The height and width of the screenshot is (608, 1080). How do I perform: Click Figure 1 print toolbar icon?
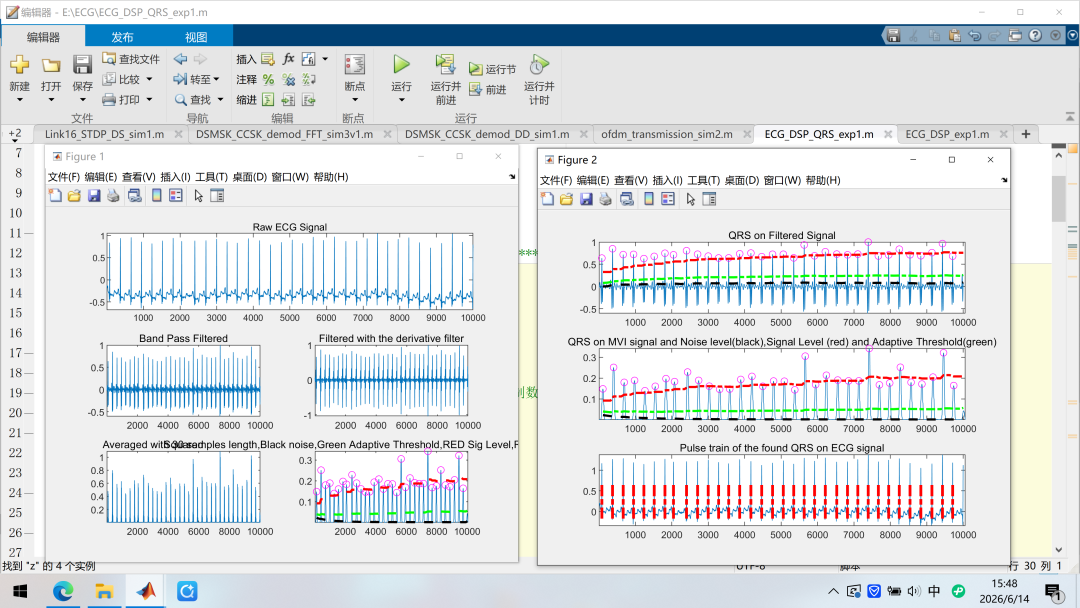pos(114,196)
